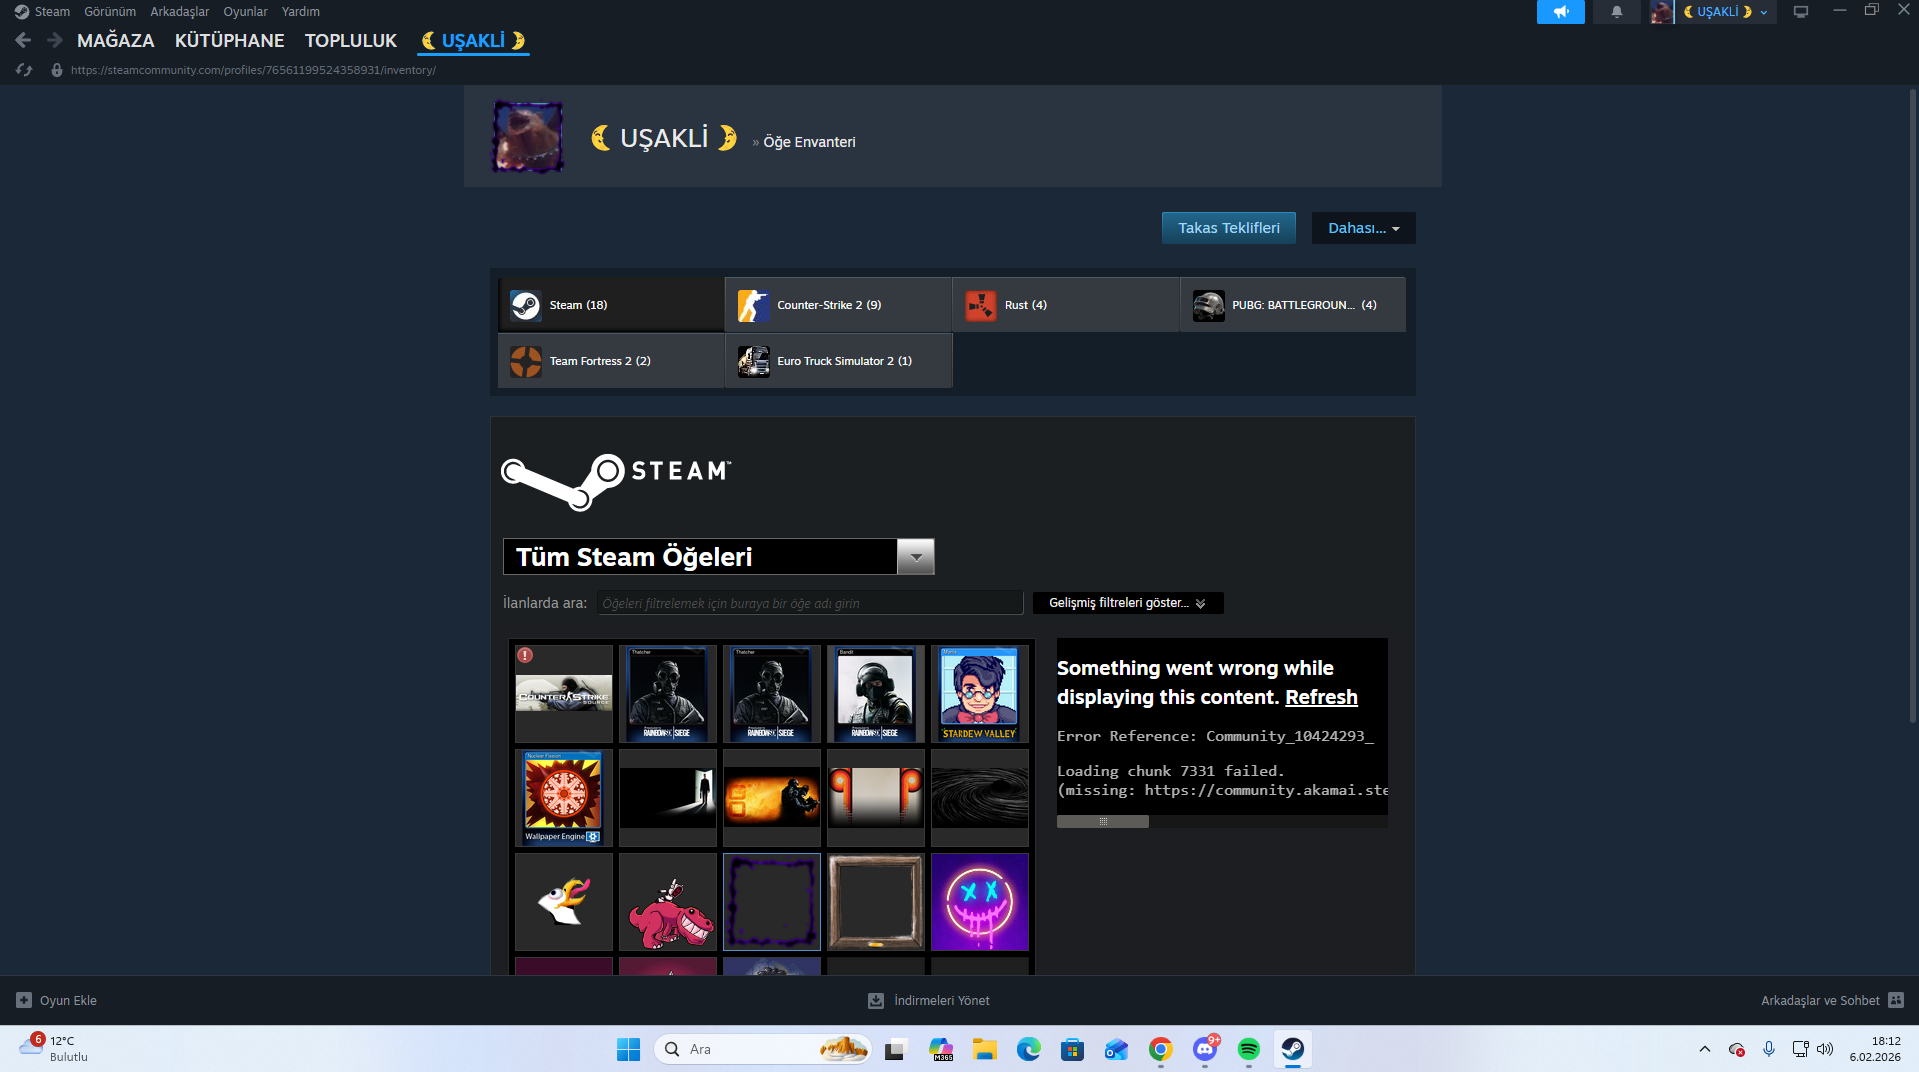The width and height of the screenshot is (1919, 1072).
Task: Open the Steam menu in the title bar
Action: tap(52, 12)
